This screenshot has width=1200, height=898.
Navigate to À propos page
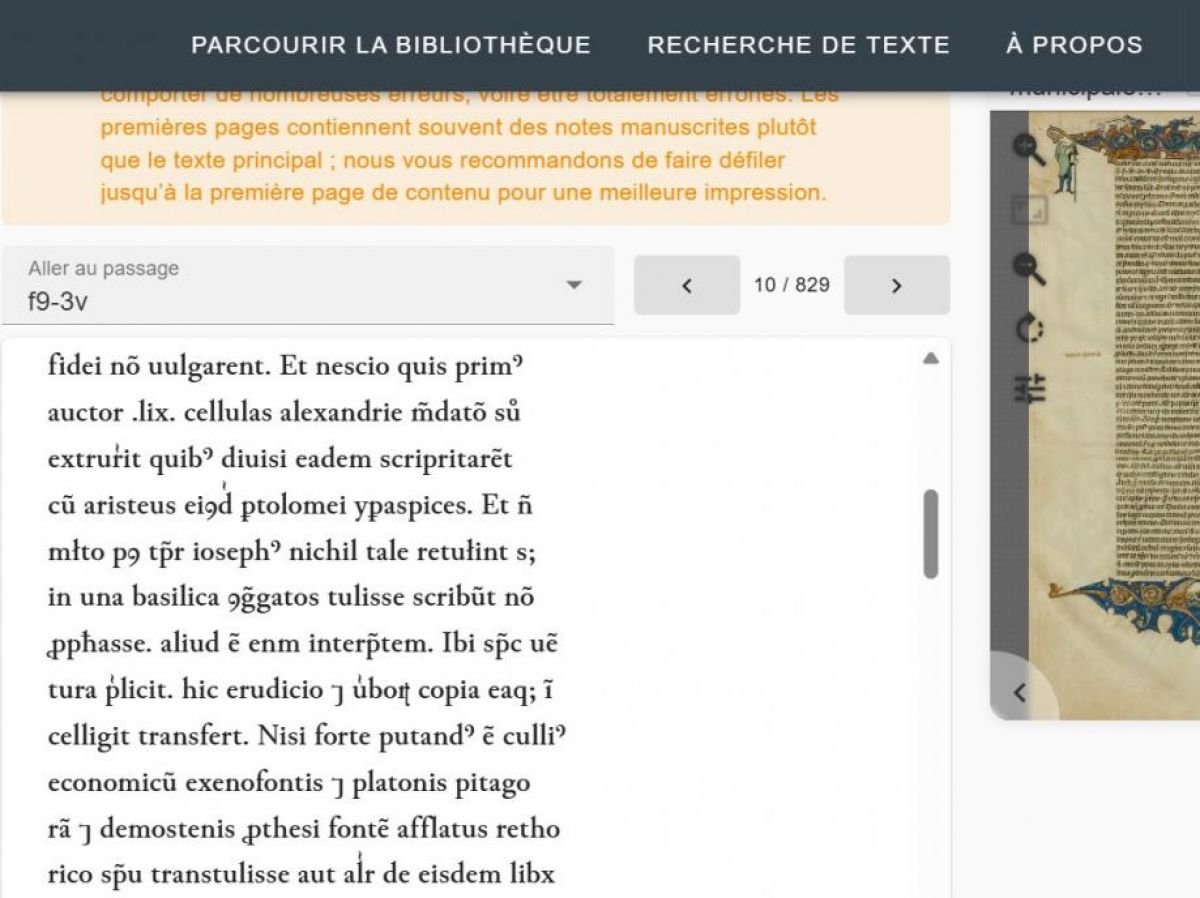(x=1074, y=45)
